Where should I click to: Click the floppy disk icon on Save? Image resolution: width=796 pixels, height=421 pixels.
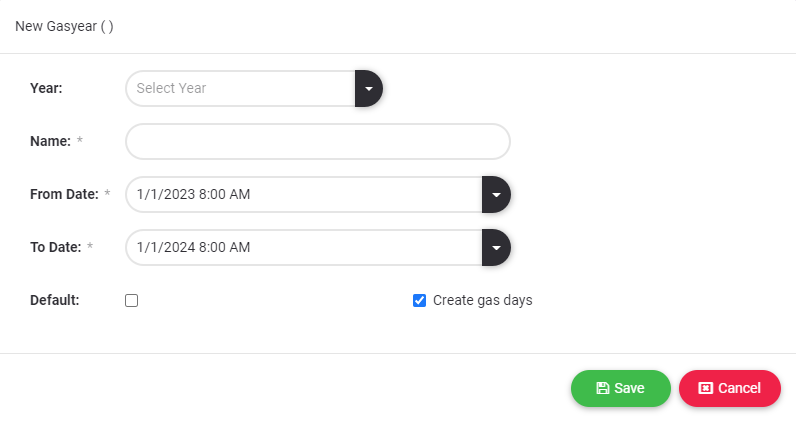(x=602, y=388)
